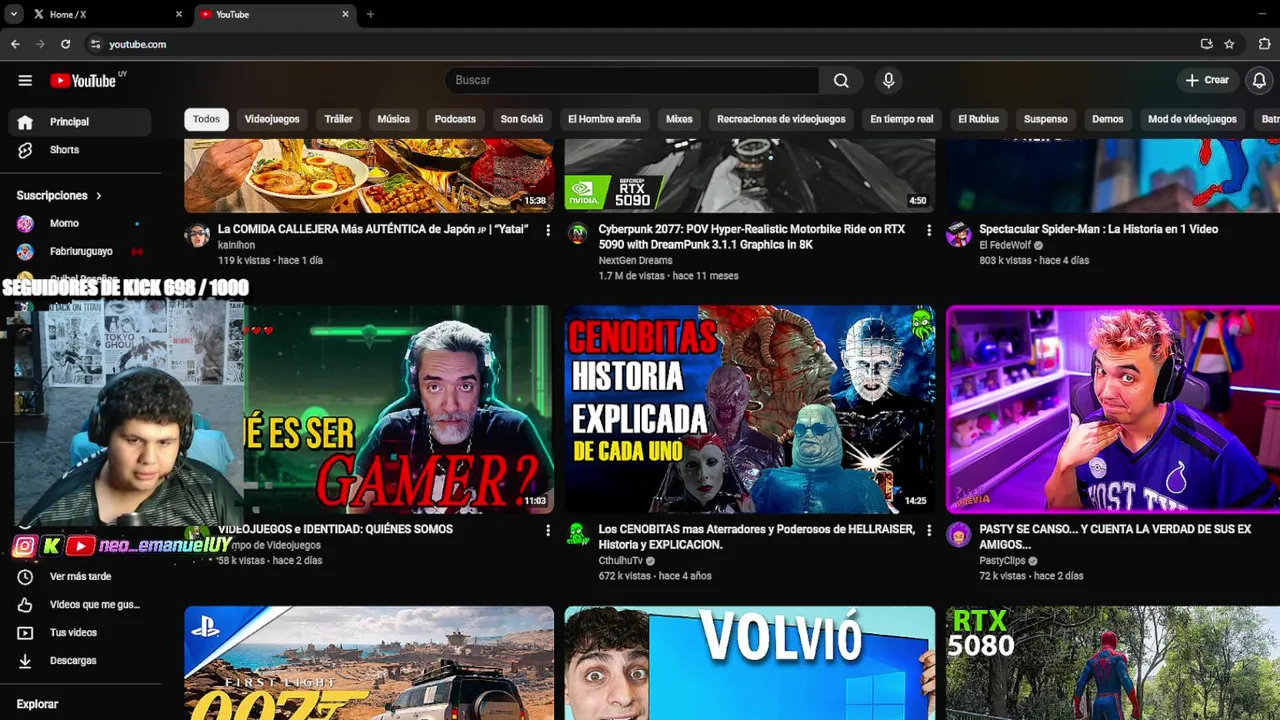Open the El FedeWolf channel link
The height and width of the screenshot is (720, 1280).
(x=1005, y=245)
